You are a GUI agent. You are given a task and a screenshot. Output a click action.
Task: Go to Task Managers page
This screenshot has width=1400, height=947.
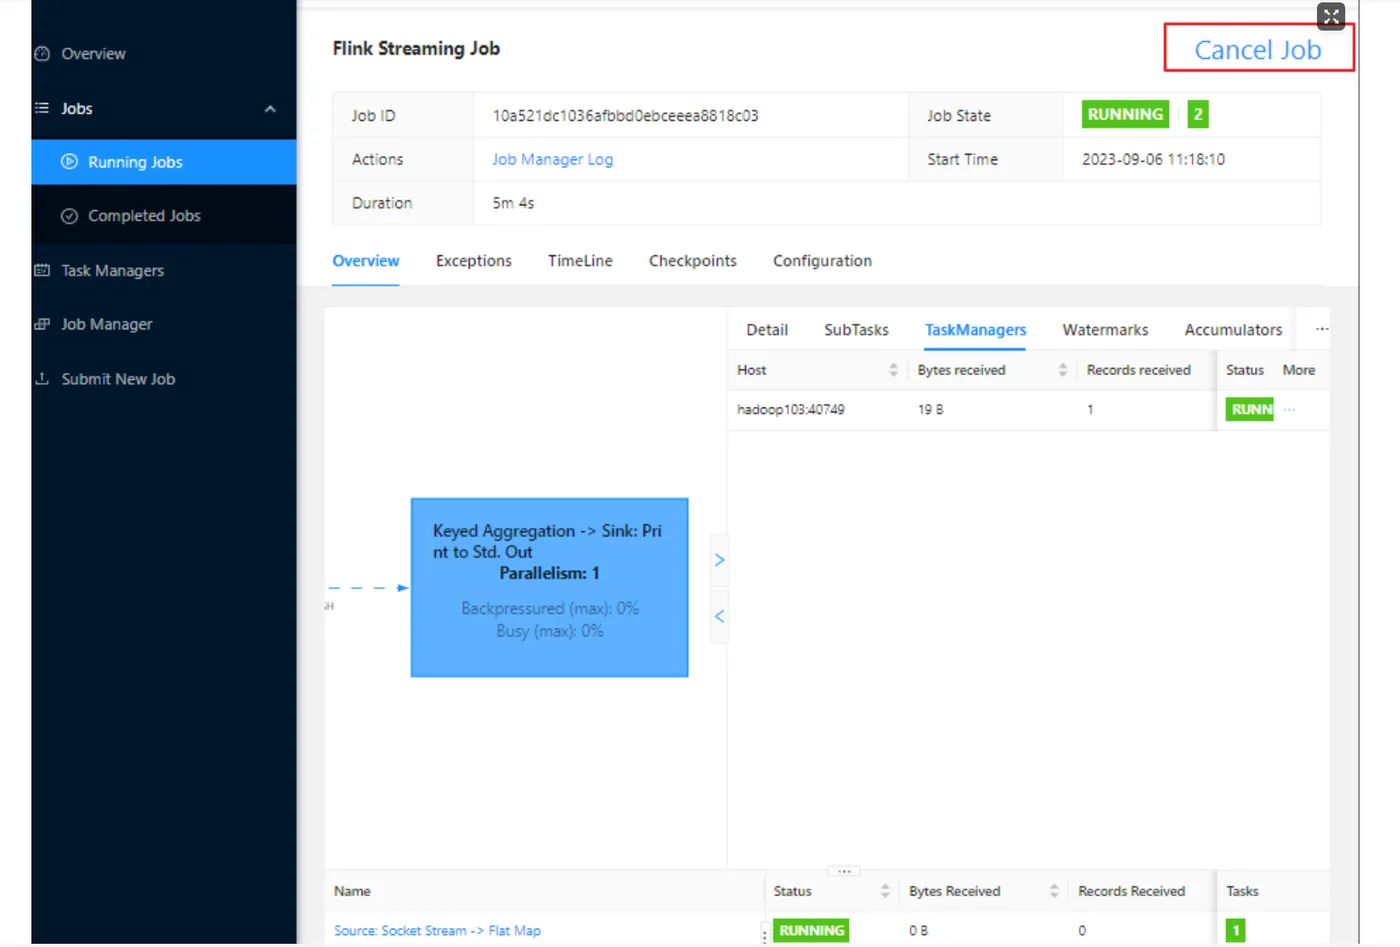112,271
